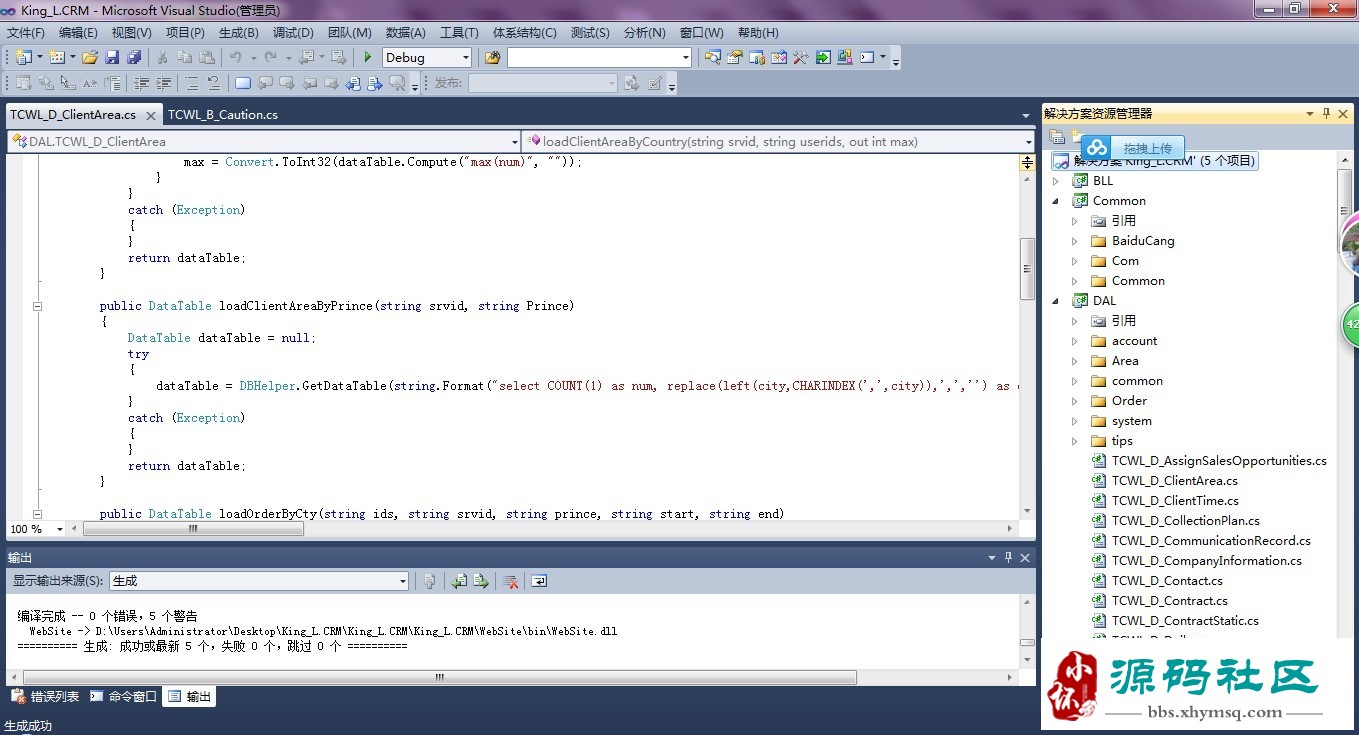Screen dimensions: 1359x735
Task: Select TCWL_D_Contract.cs file
Action: tap(1169, 601)
